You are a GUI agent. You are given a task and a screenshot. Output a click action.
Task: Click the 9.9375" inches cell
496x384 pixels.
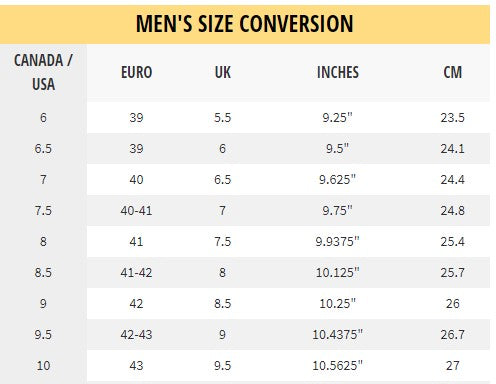click(x=337, y=242)
